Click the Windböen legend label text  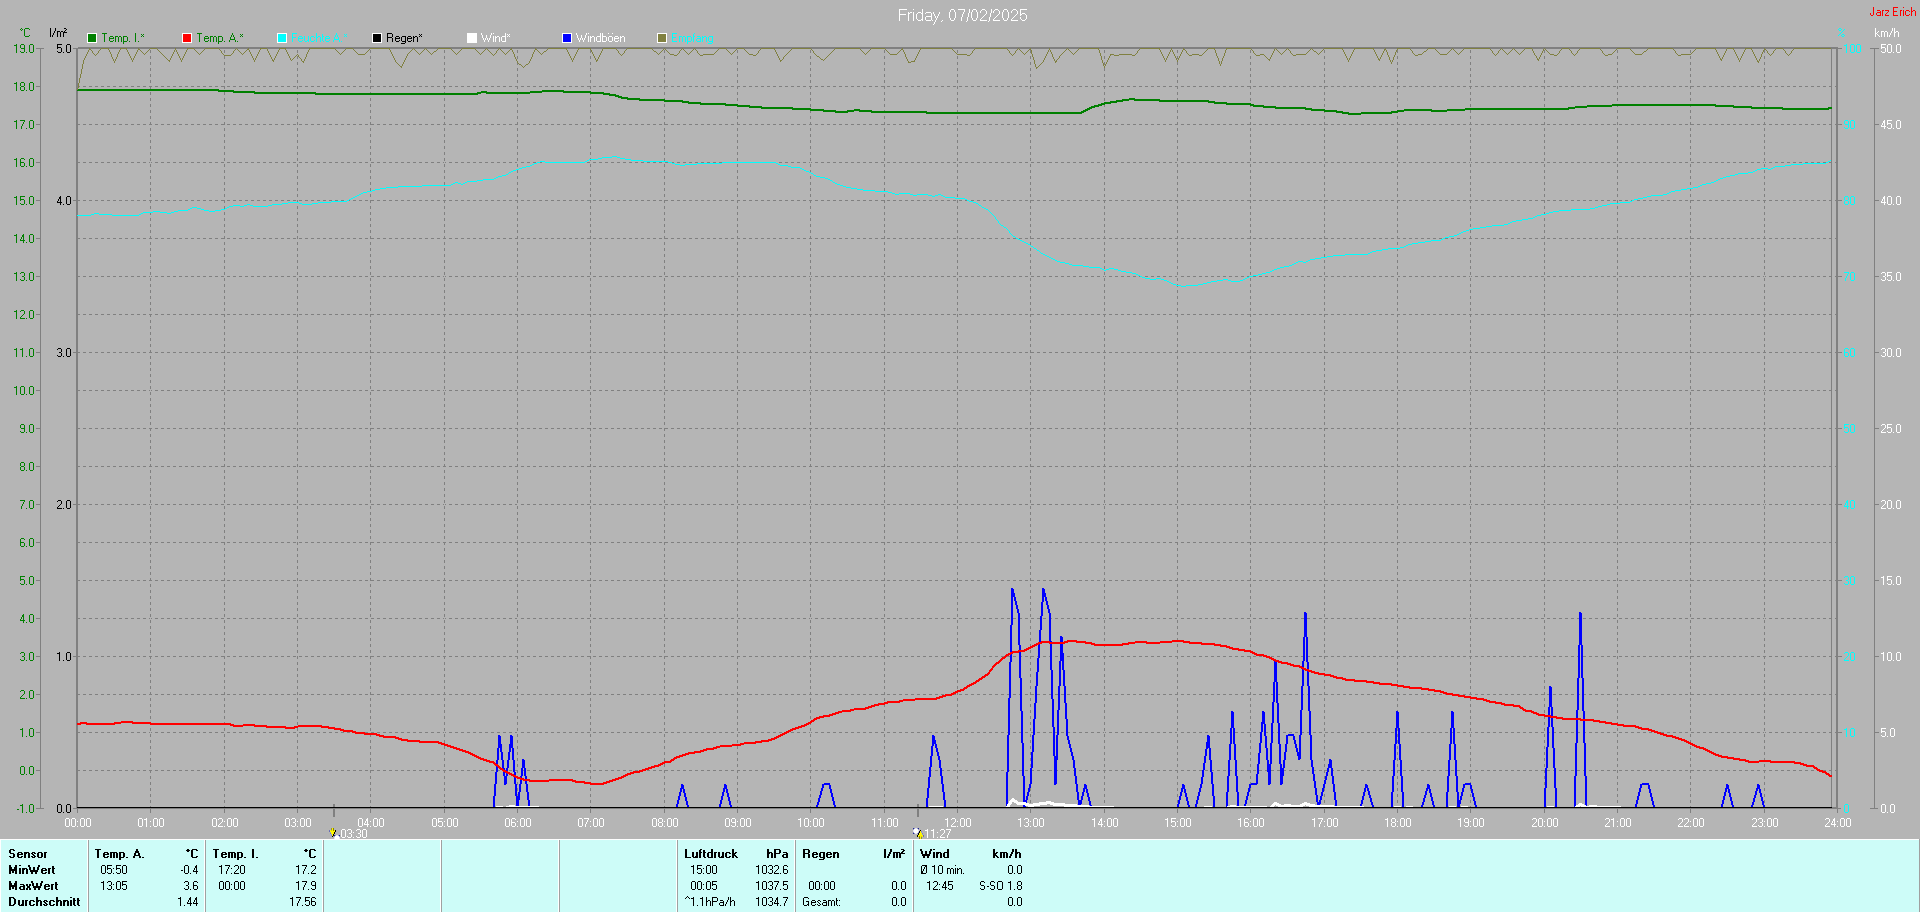click(x=600, y=38)
